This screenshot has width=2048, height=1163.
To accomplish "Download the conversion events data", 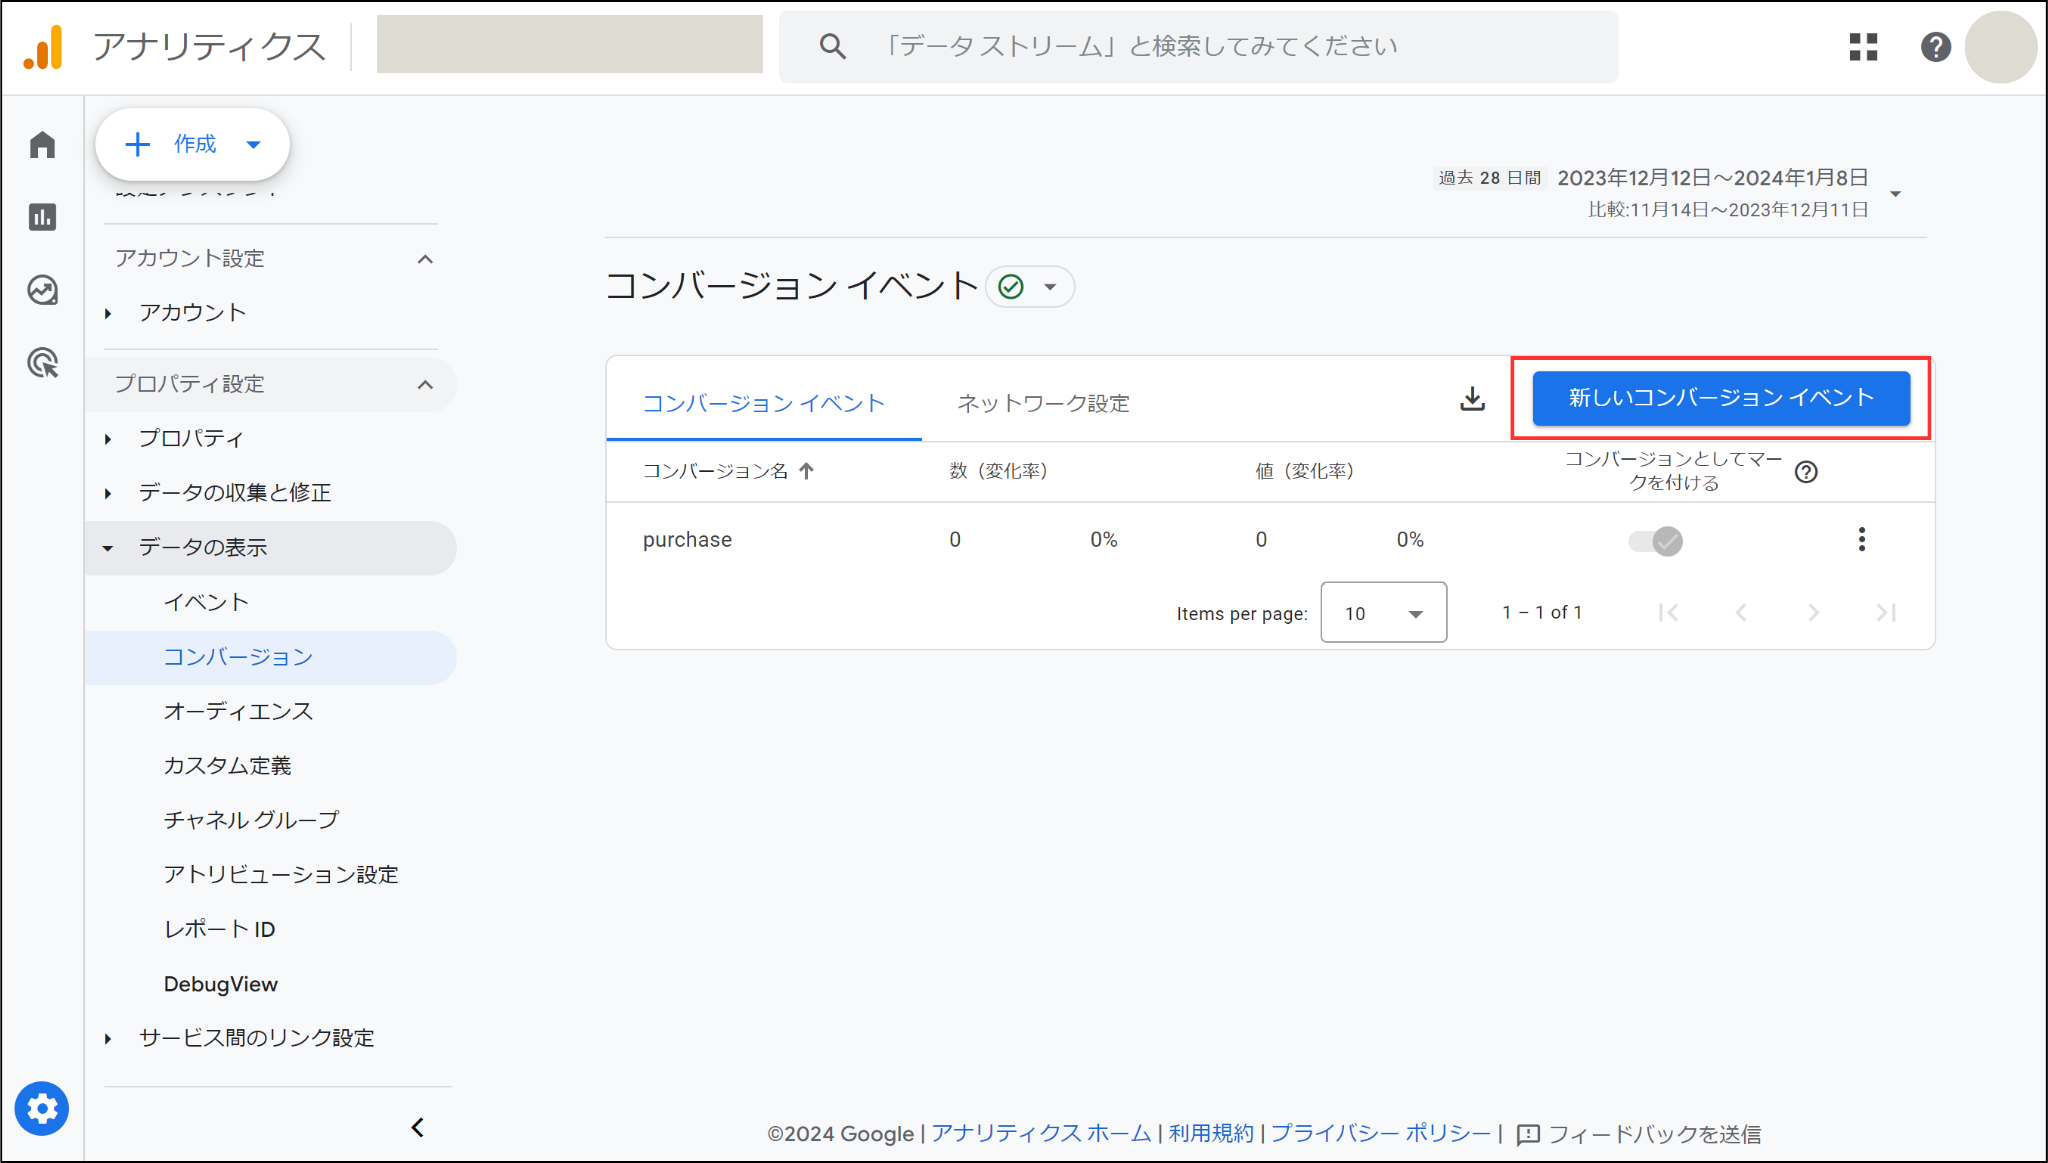I will pos(1472,399).
